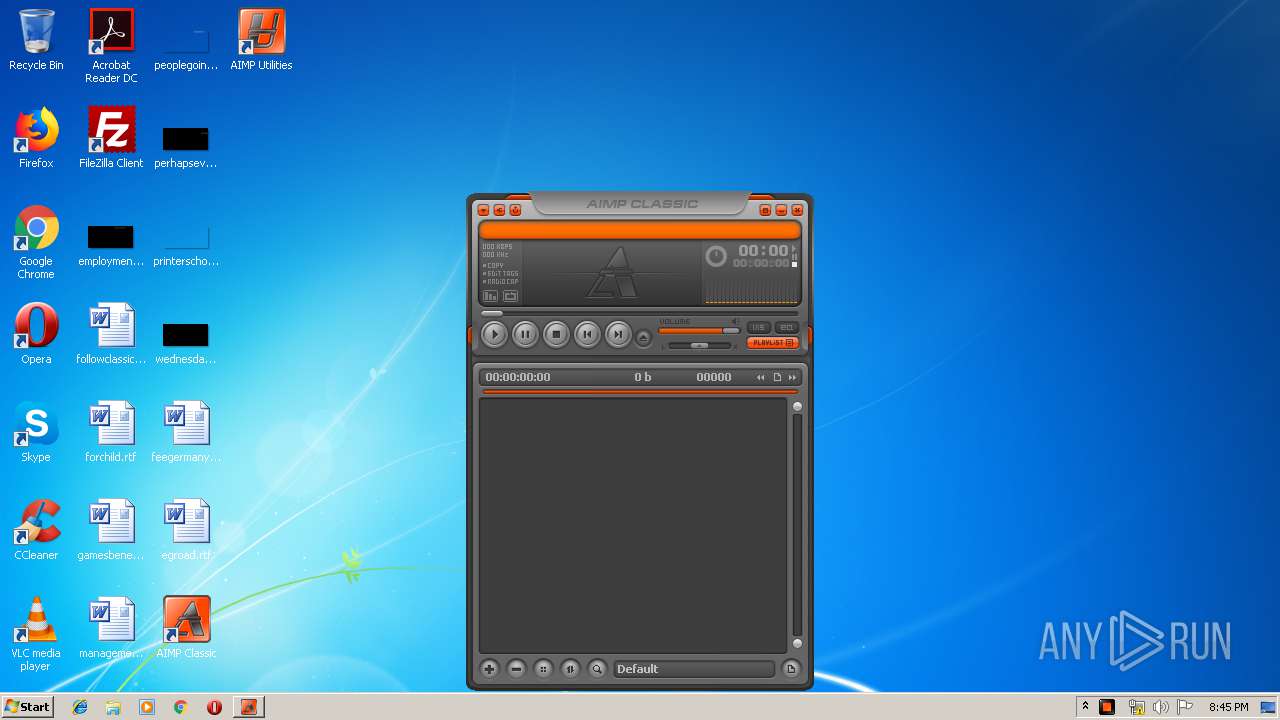Mute sound using the speaker icon
This screenshot has width=1280, height=720.
pyautogui.click(x=736, y=321)
